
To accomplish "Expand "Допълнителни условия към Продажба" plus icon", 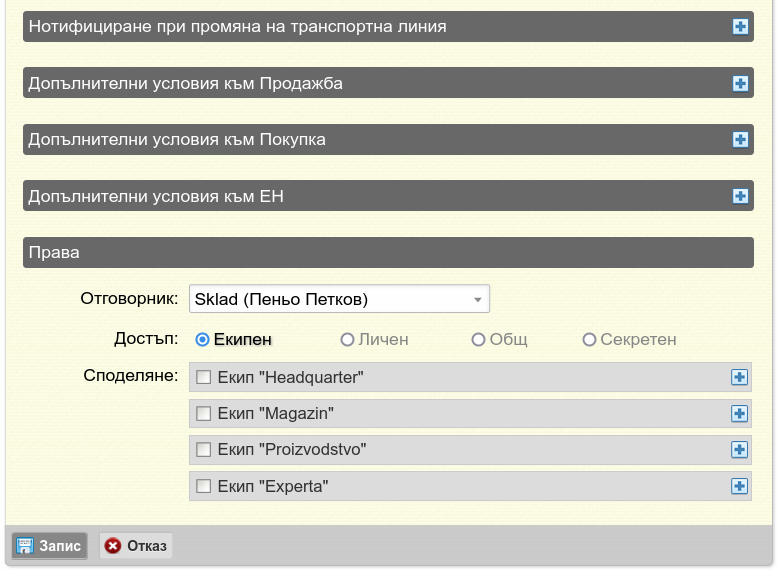I will 740,83.
